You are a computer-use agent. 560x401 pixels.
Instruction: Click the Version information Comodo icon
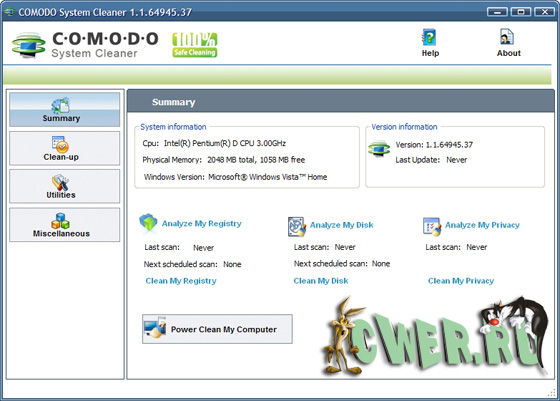tap(379, 149)
